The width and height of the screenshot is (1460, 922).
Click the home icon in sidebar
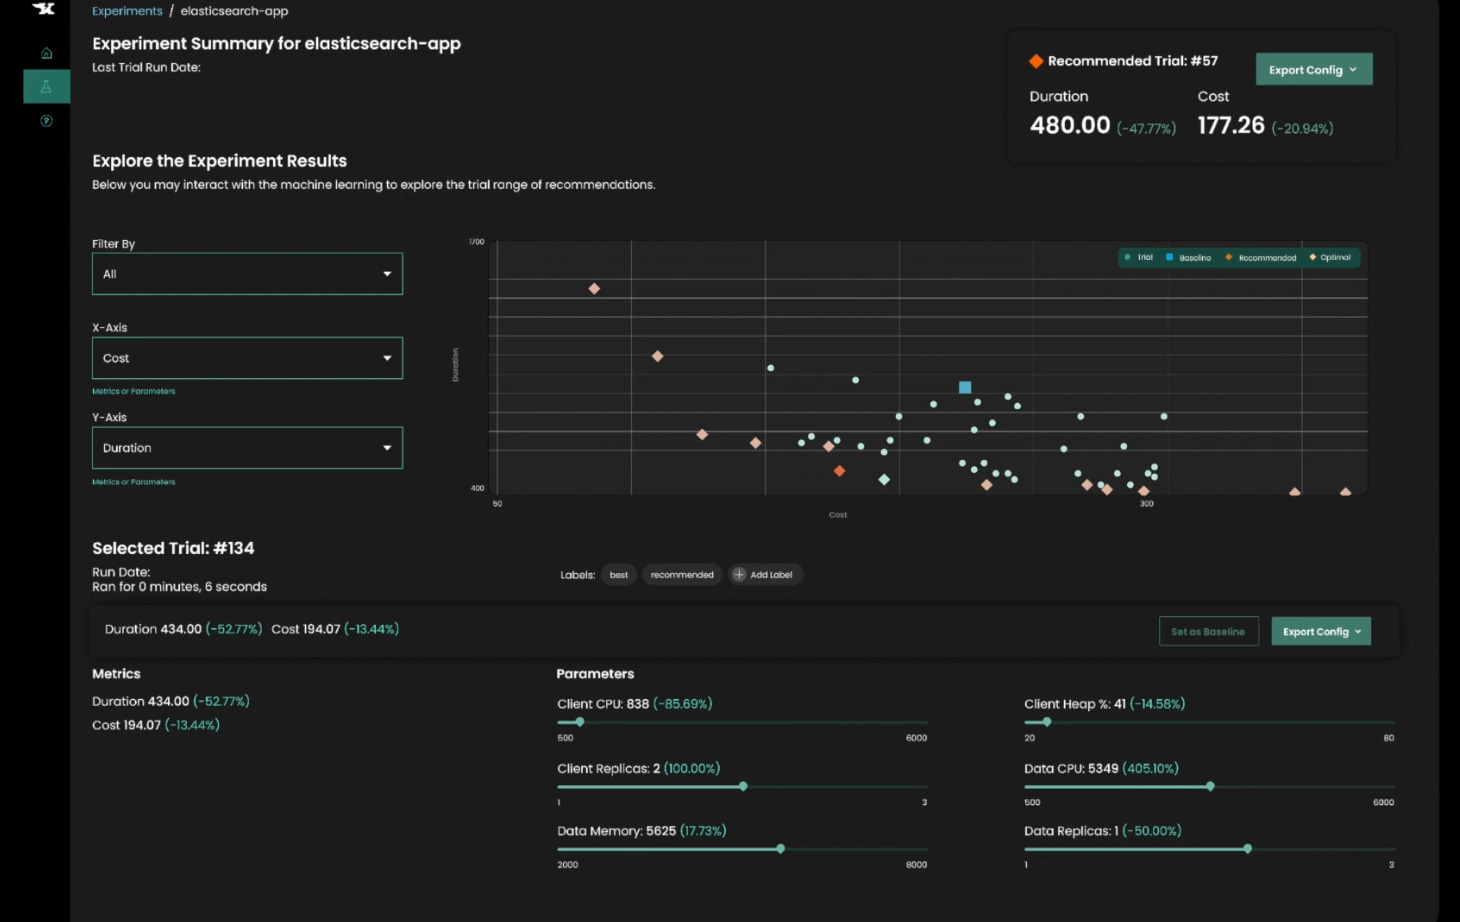46,53
